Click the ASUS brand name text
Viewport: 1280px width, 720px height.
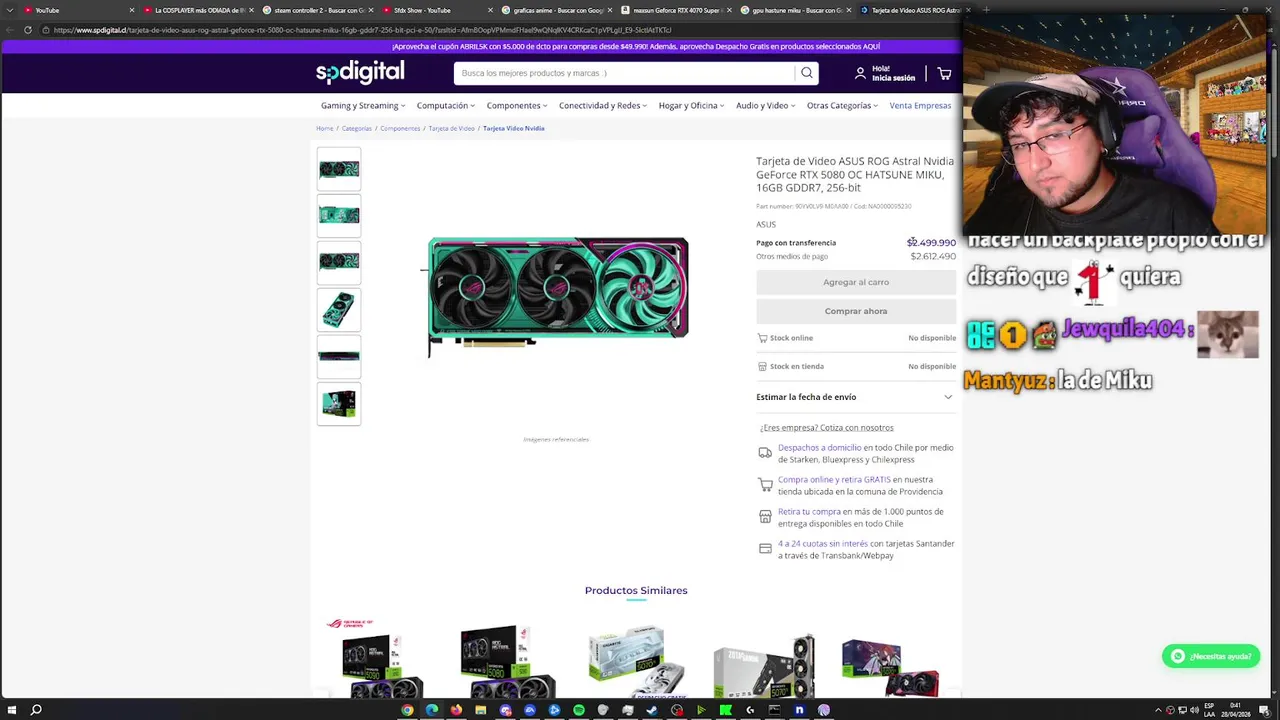click(x=766, y=224)
